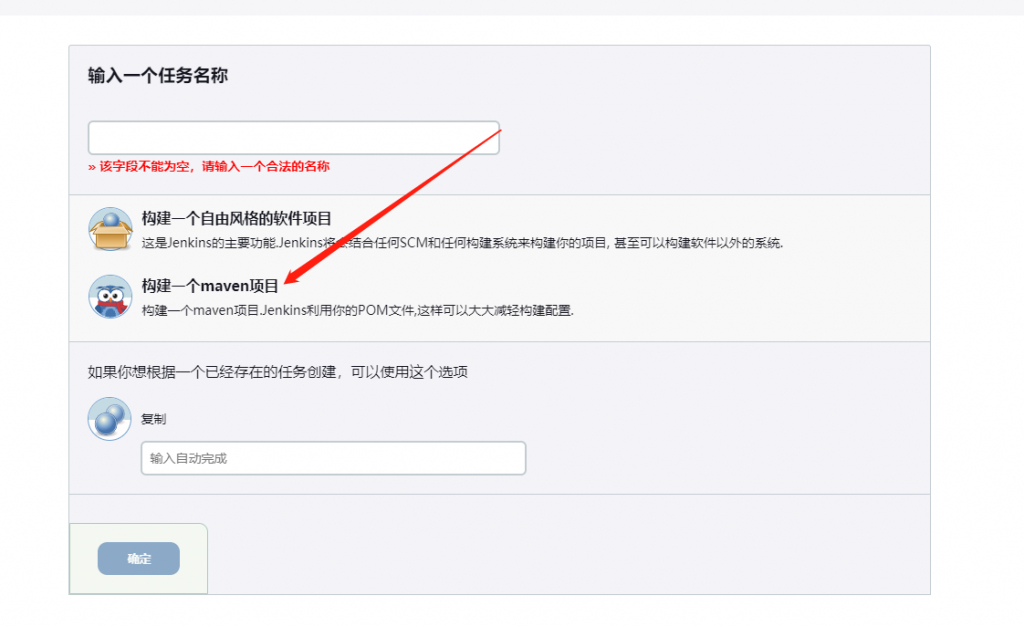Viewport: 1024px width, 627px height.
Task: Click the blue spheres copy icon
Action: [110, 419]
